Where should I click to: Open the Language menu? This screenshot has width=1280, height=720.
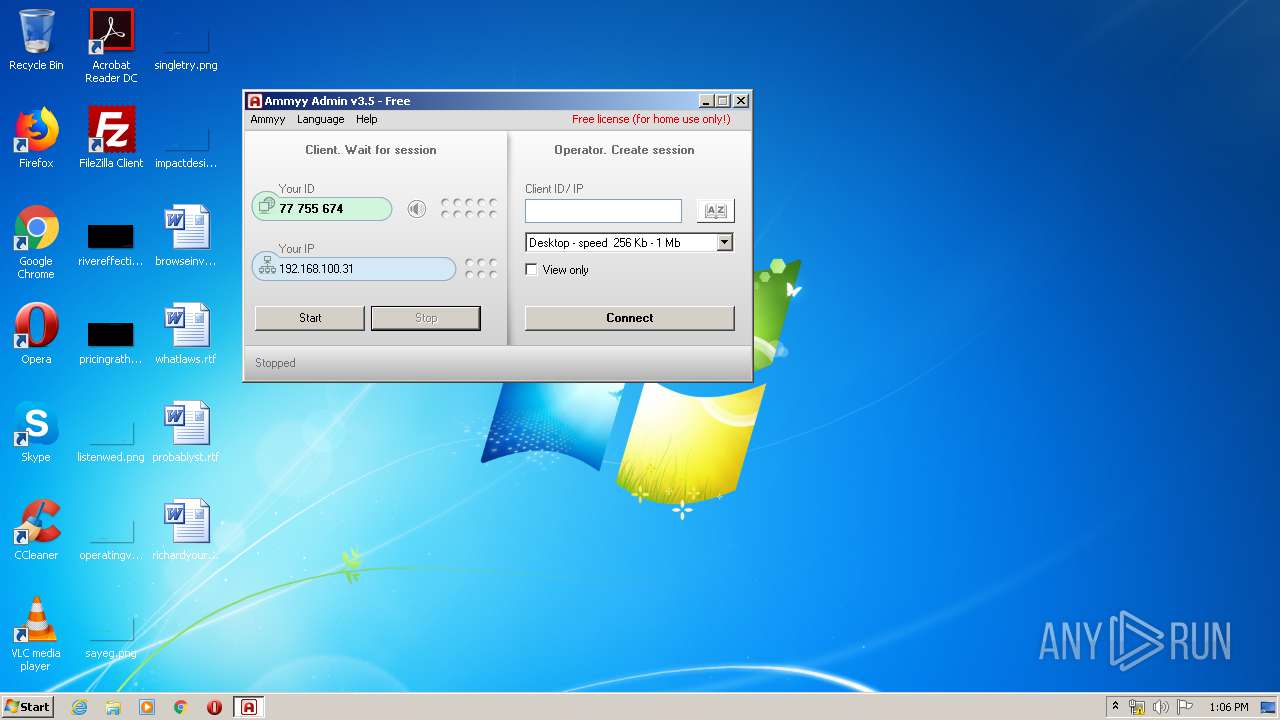[x=320, y=119]
